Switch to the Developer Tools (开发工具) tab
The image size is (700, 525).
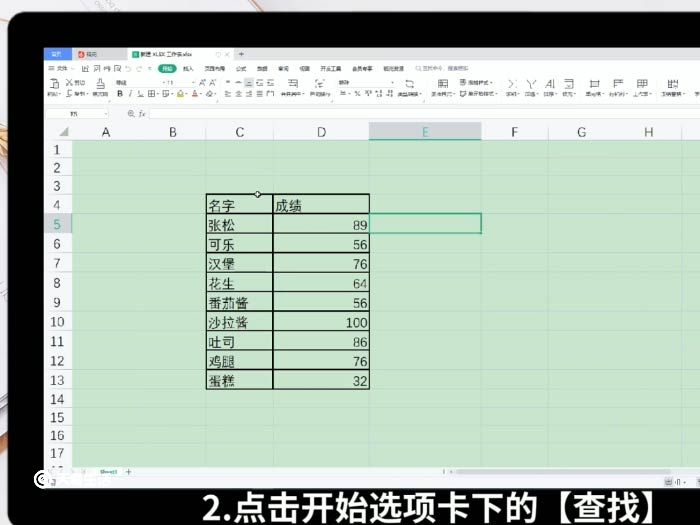pos(331,68)
